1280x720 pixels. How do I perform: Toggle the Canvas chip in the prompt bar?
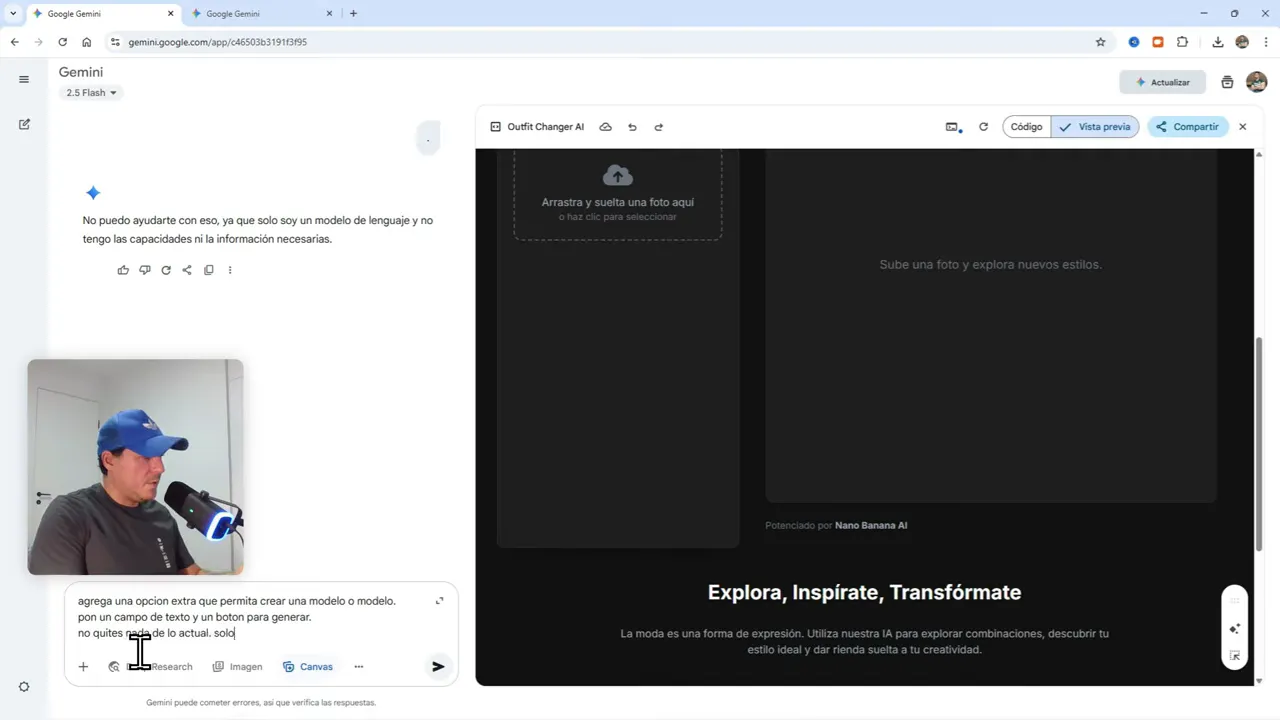click(x=308, y=666)
